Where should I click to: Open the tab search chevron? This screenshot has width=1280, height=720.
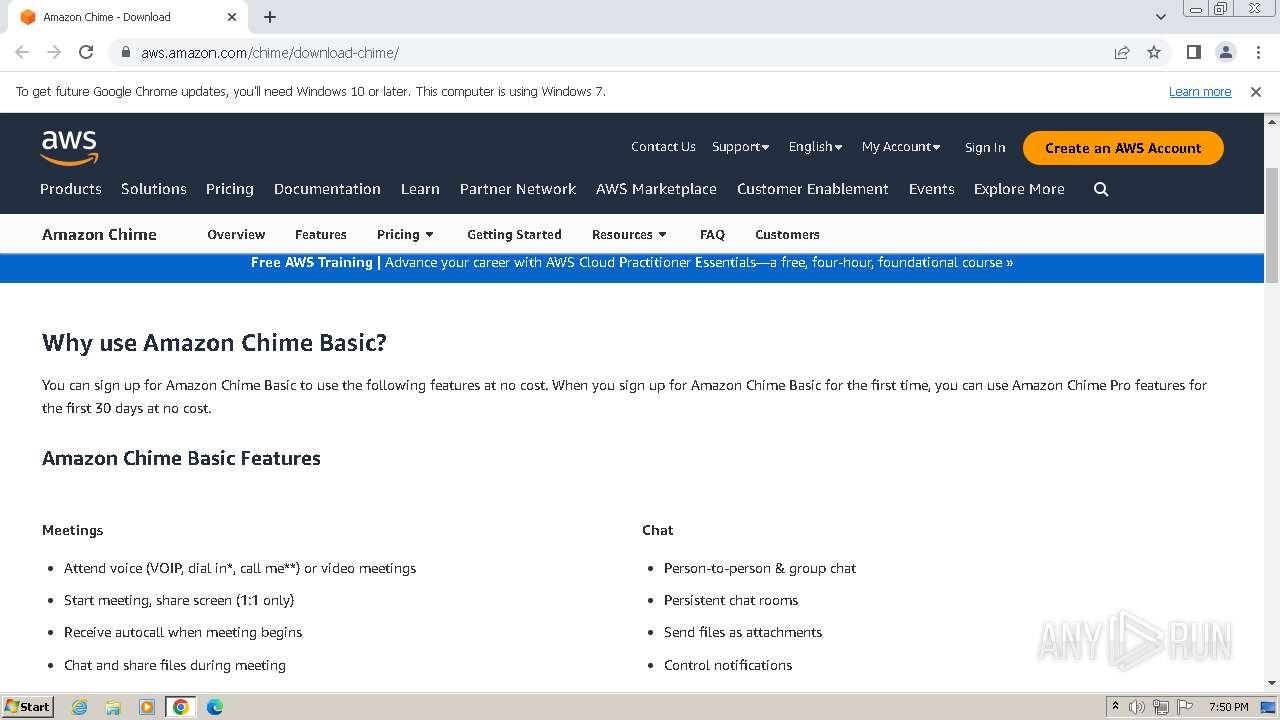pos(1161,17)
